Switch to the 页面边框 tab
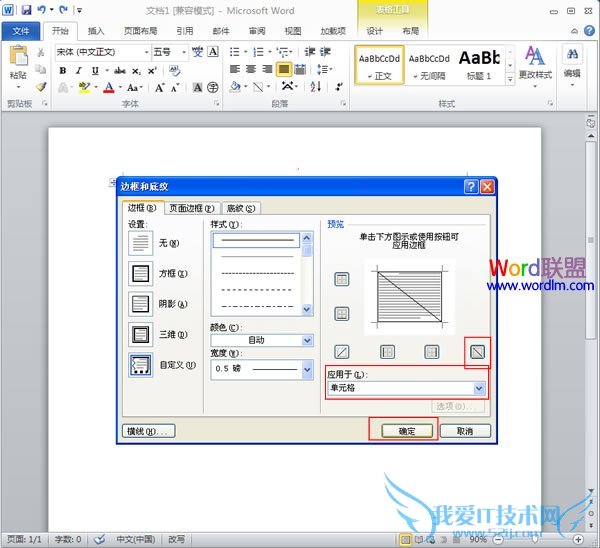The image size is (600, 548). point(192,208)
